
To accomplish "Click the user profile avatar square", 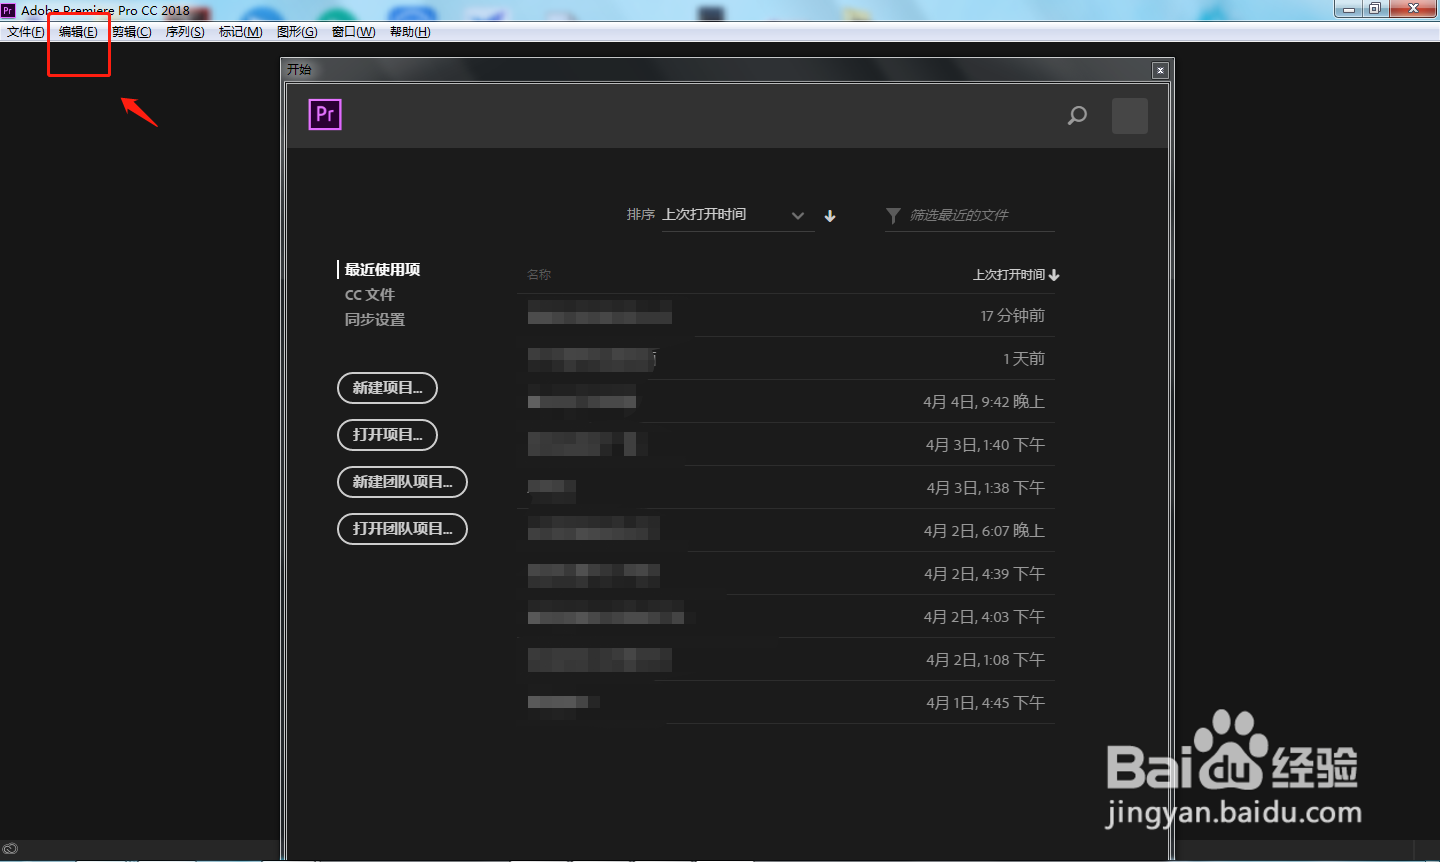I will (1130, 116).
